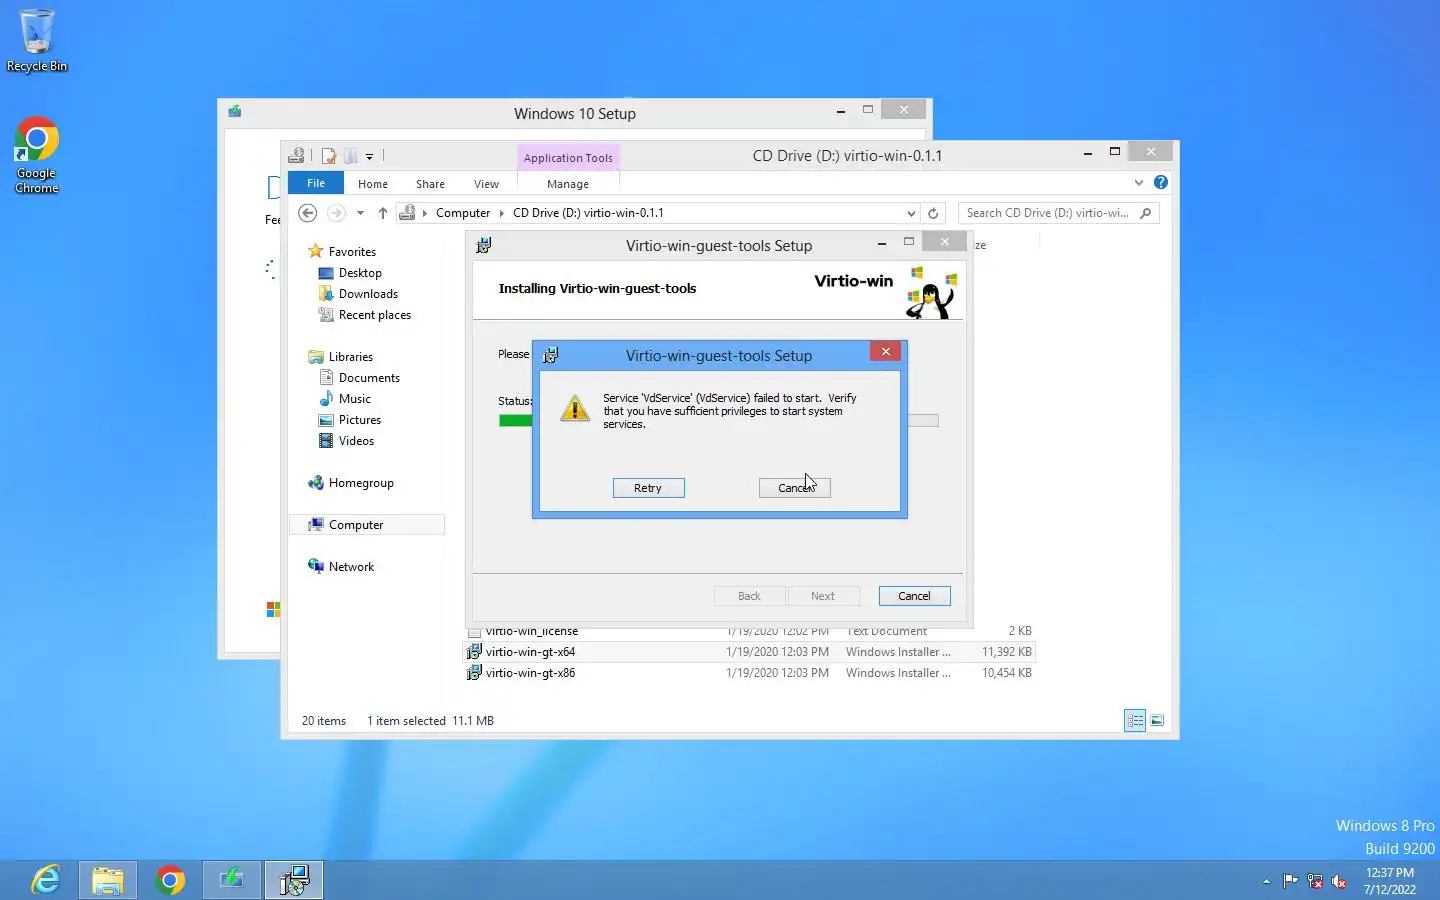Open the Recycle Bin desktop icon
The image size is (1440, 900).
[x=37, y=40]
